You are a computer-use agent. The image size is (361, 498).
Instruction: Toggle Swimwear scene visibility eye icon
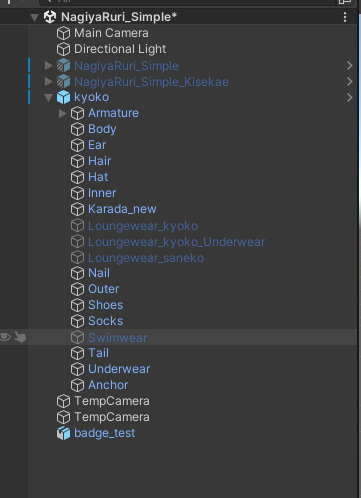[x=5, y=337]
